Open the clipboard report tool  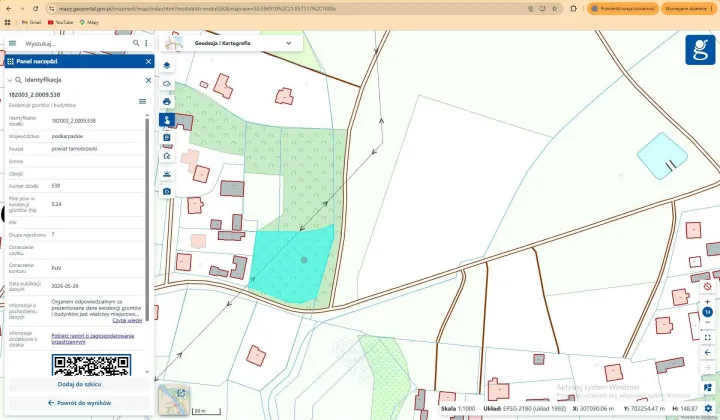coord(167,137)
